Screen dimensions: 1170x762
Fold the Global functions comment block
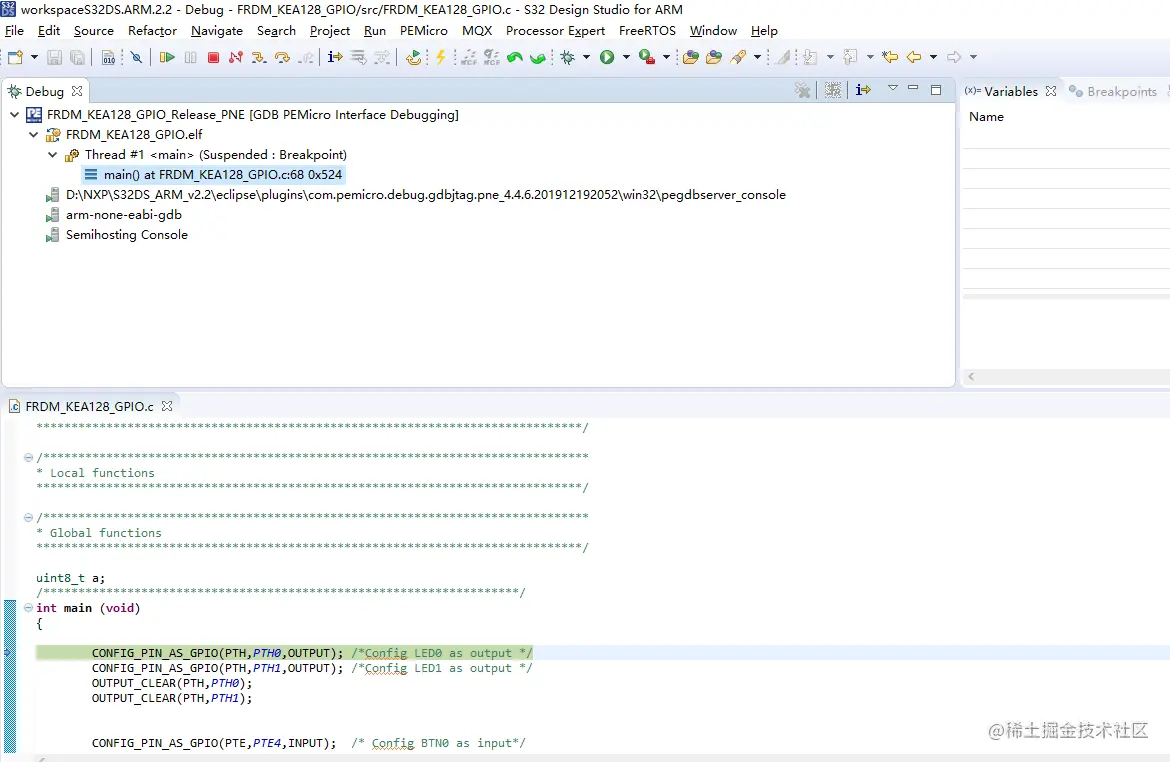[28, 516]
